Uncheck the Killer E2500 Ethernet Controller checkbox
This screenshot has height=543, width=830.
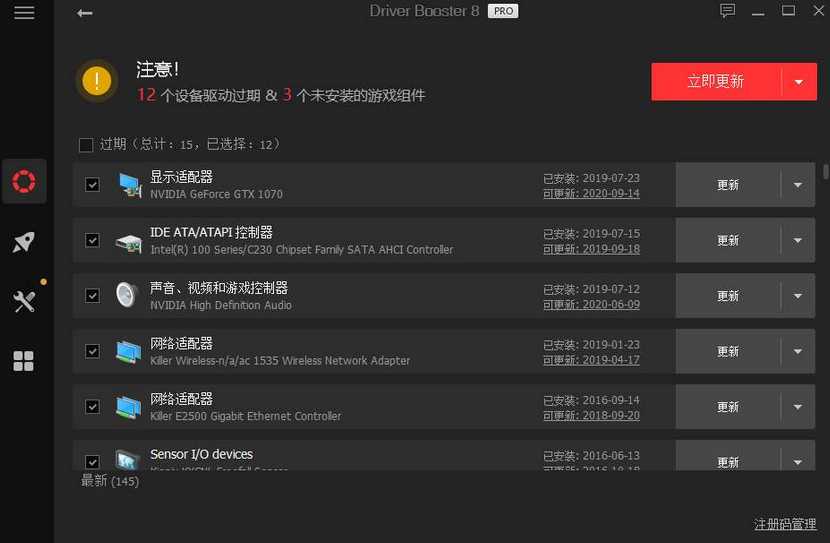[x=93, y=407]
